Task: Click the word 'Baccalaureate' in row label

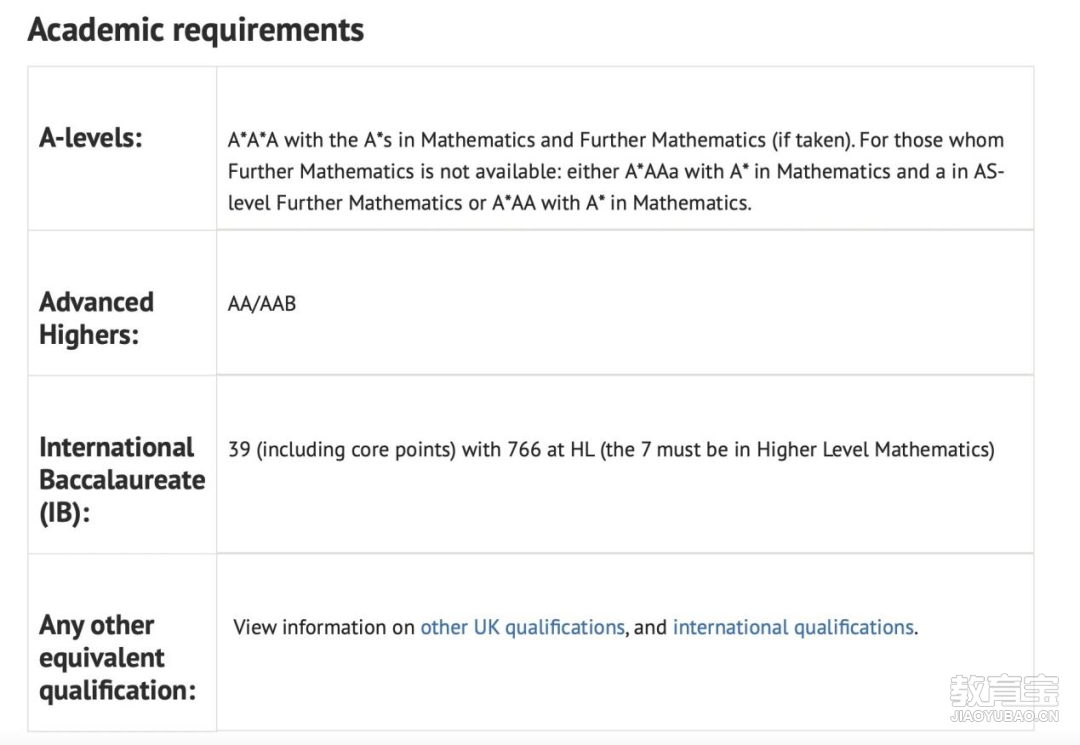Action: tap(122, 480)
